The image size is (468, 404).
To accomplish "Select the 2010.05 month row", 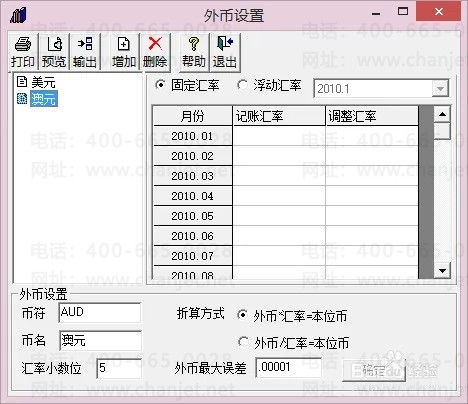I will 193,216.
